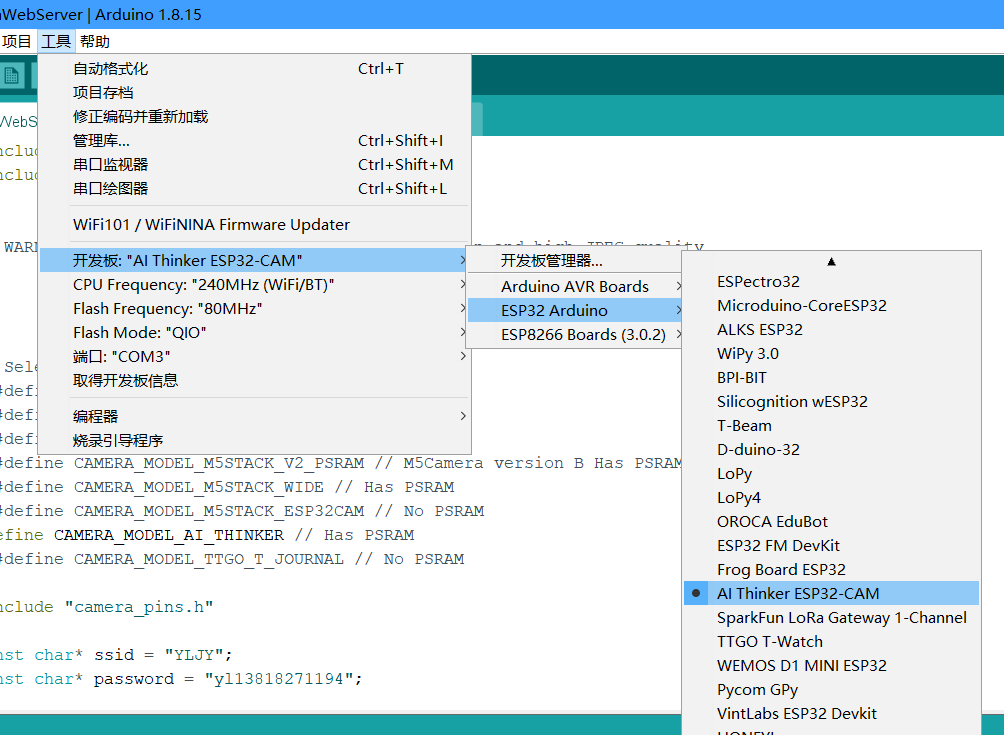The image size is (1004, 735).
Task: Click 取得开发板信息
Action: pos(255,380)
